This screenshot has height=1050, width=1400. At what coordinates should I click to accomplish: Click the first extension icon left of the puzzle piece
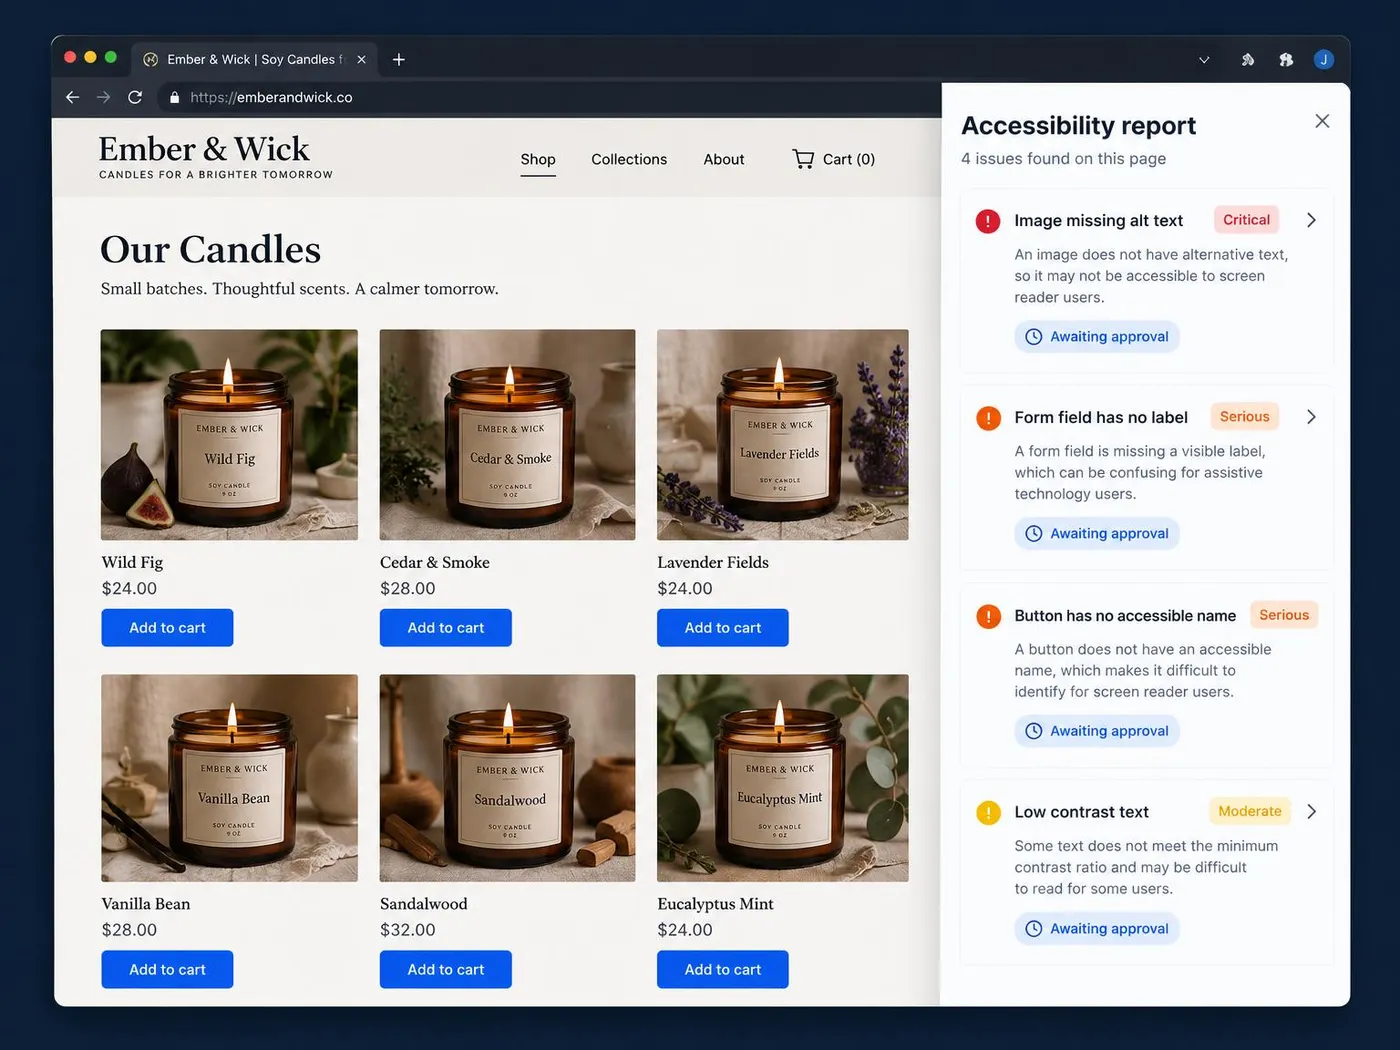tap(1248, 60)
